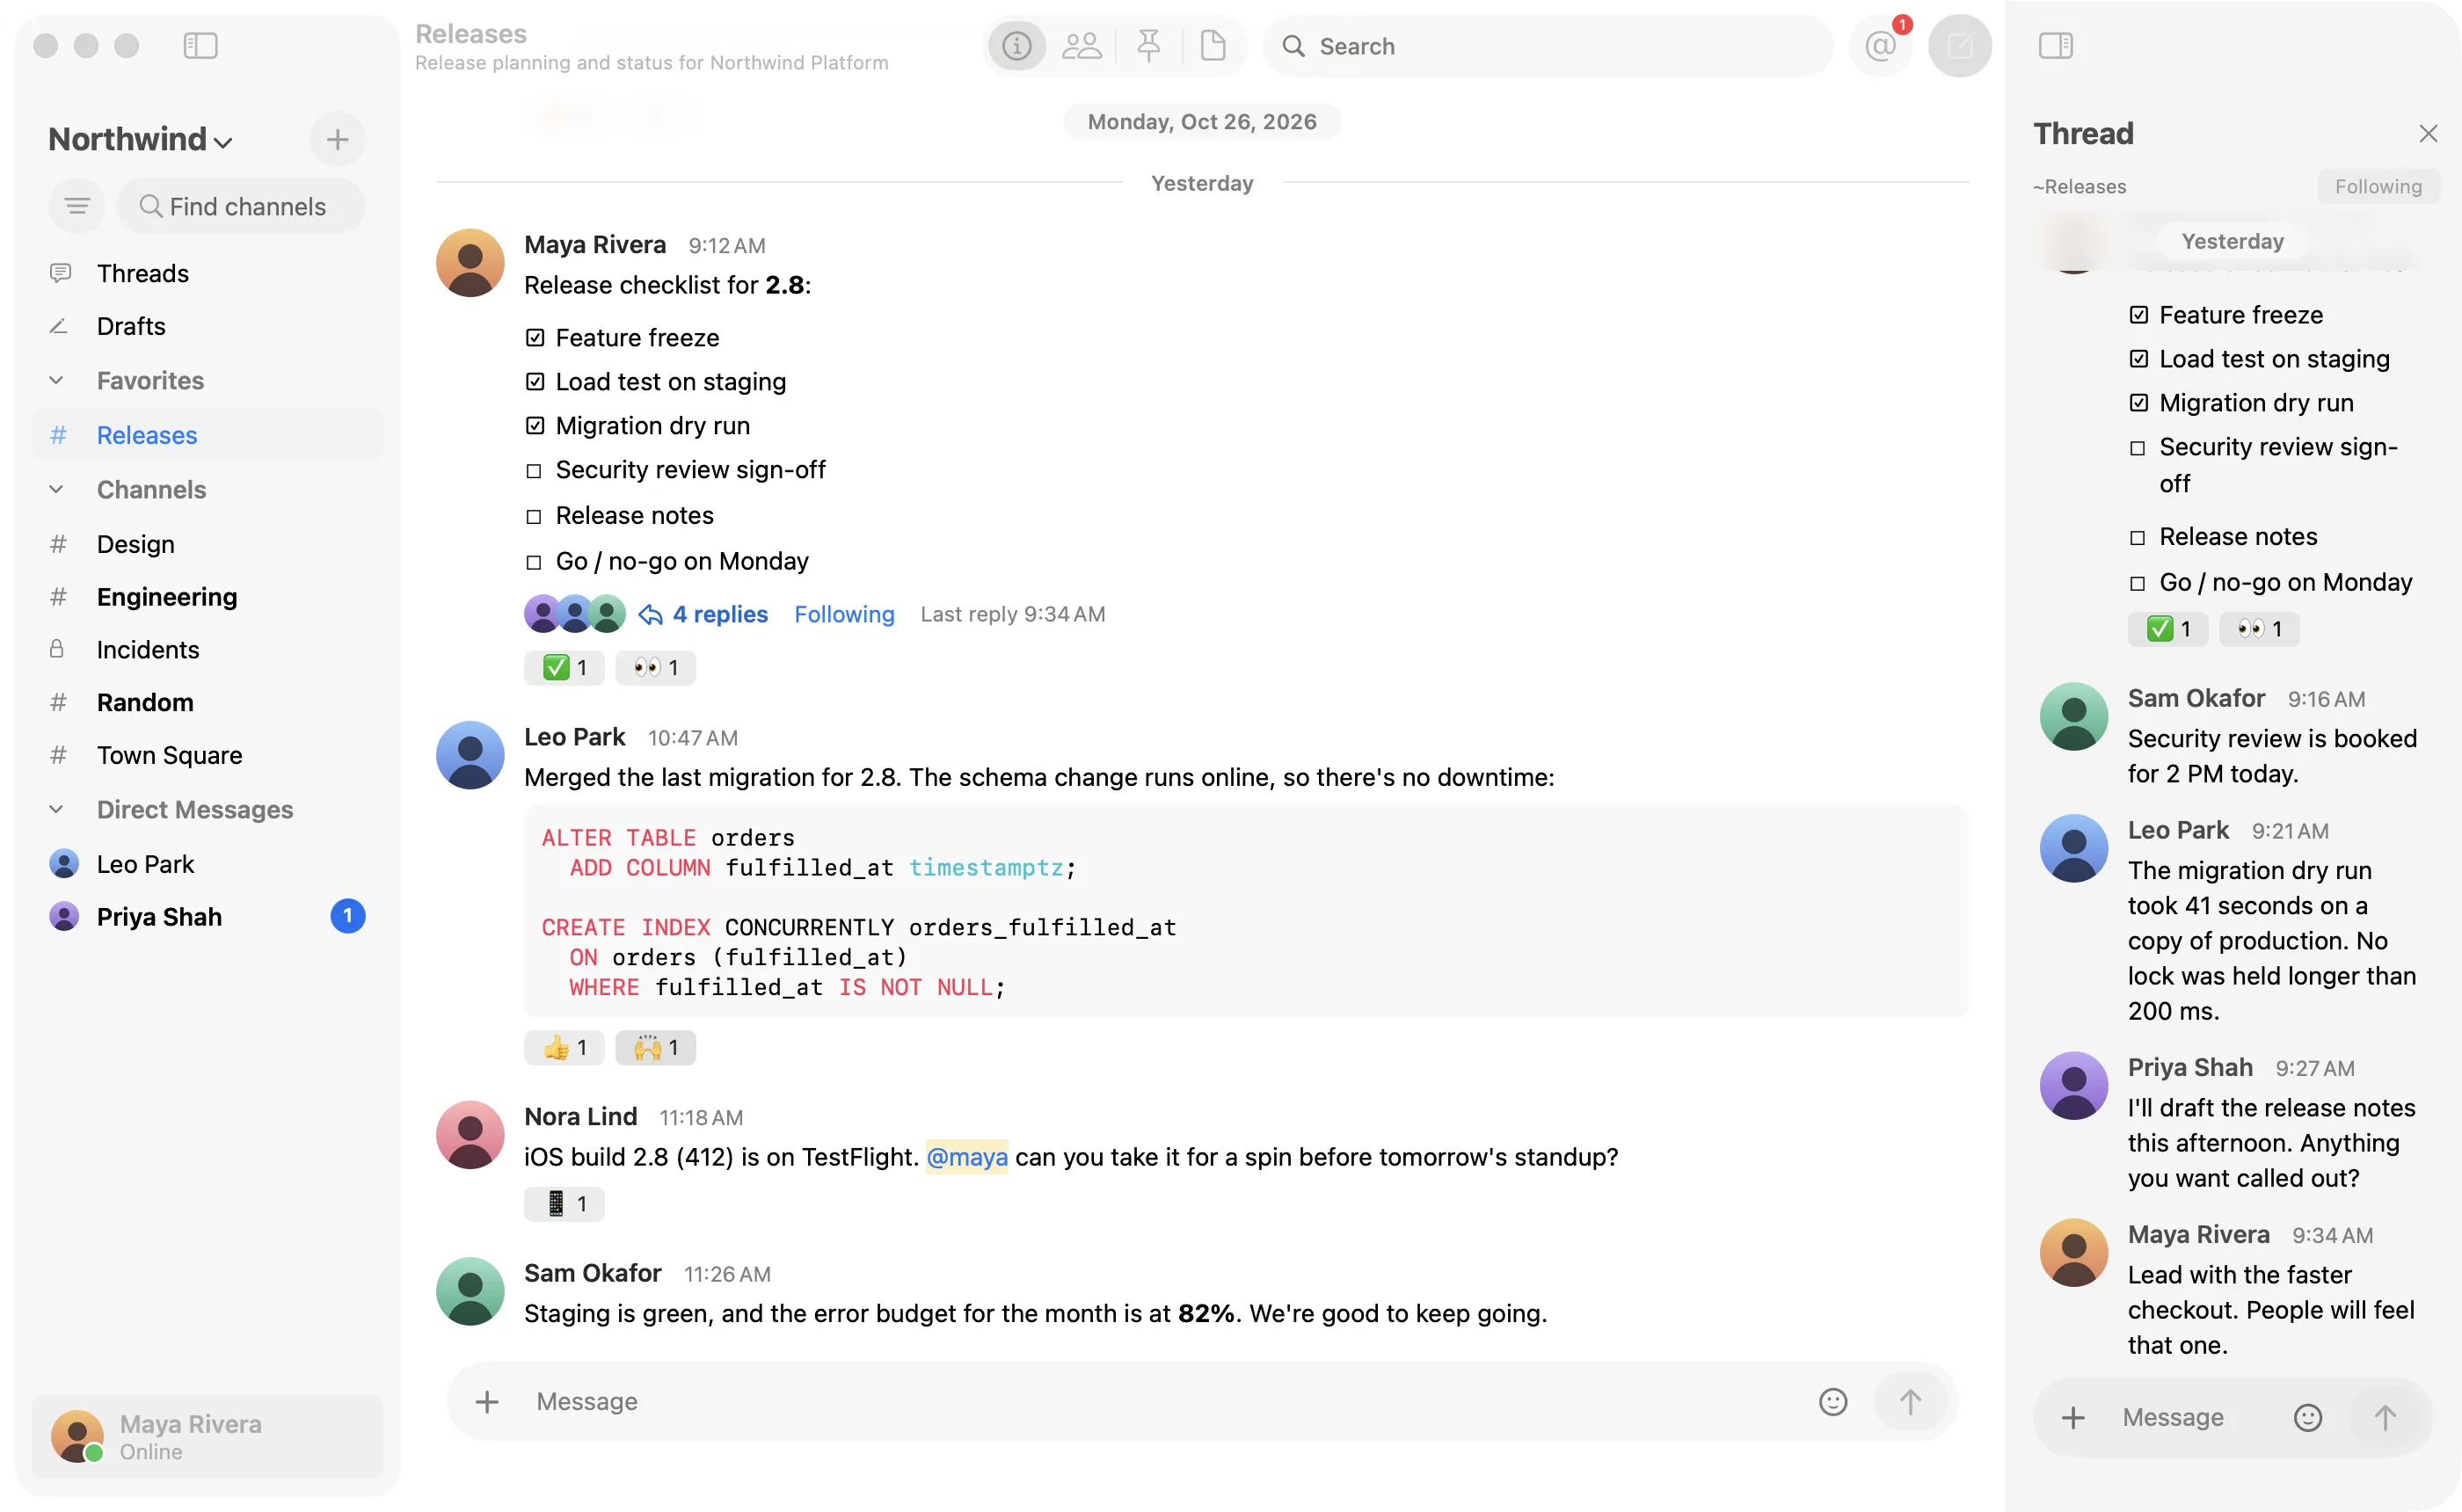Click Leo Park's avatar on migration message
This screenshot has height=1512, width=2462.
469,755
